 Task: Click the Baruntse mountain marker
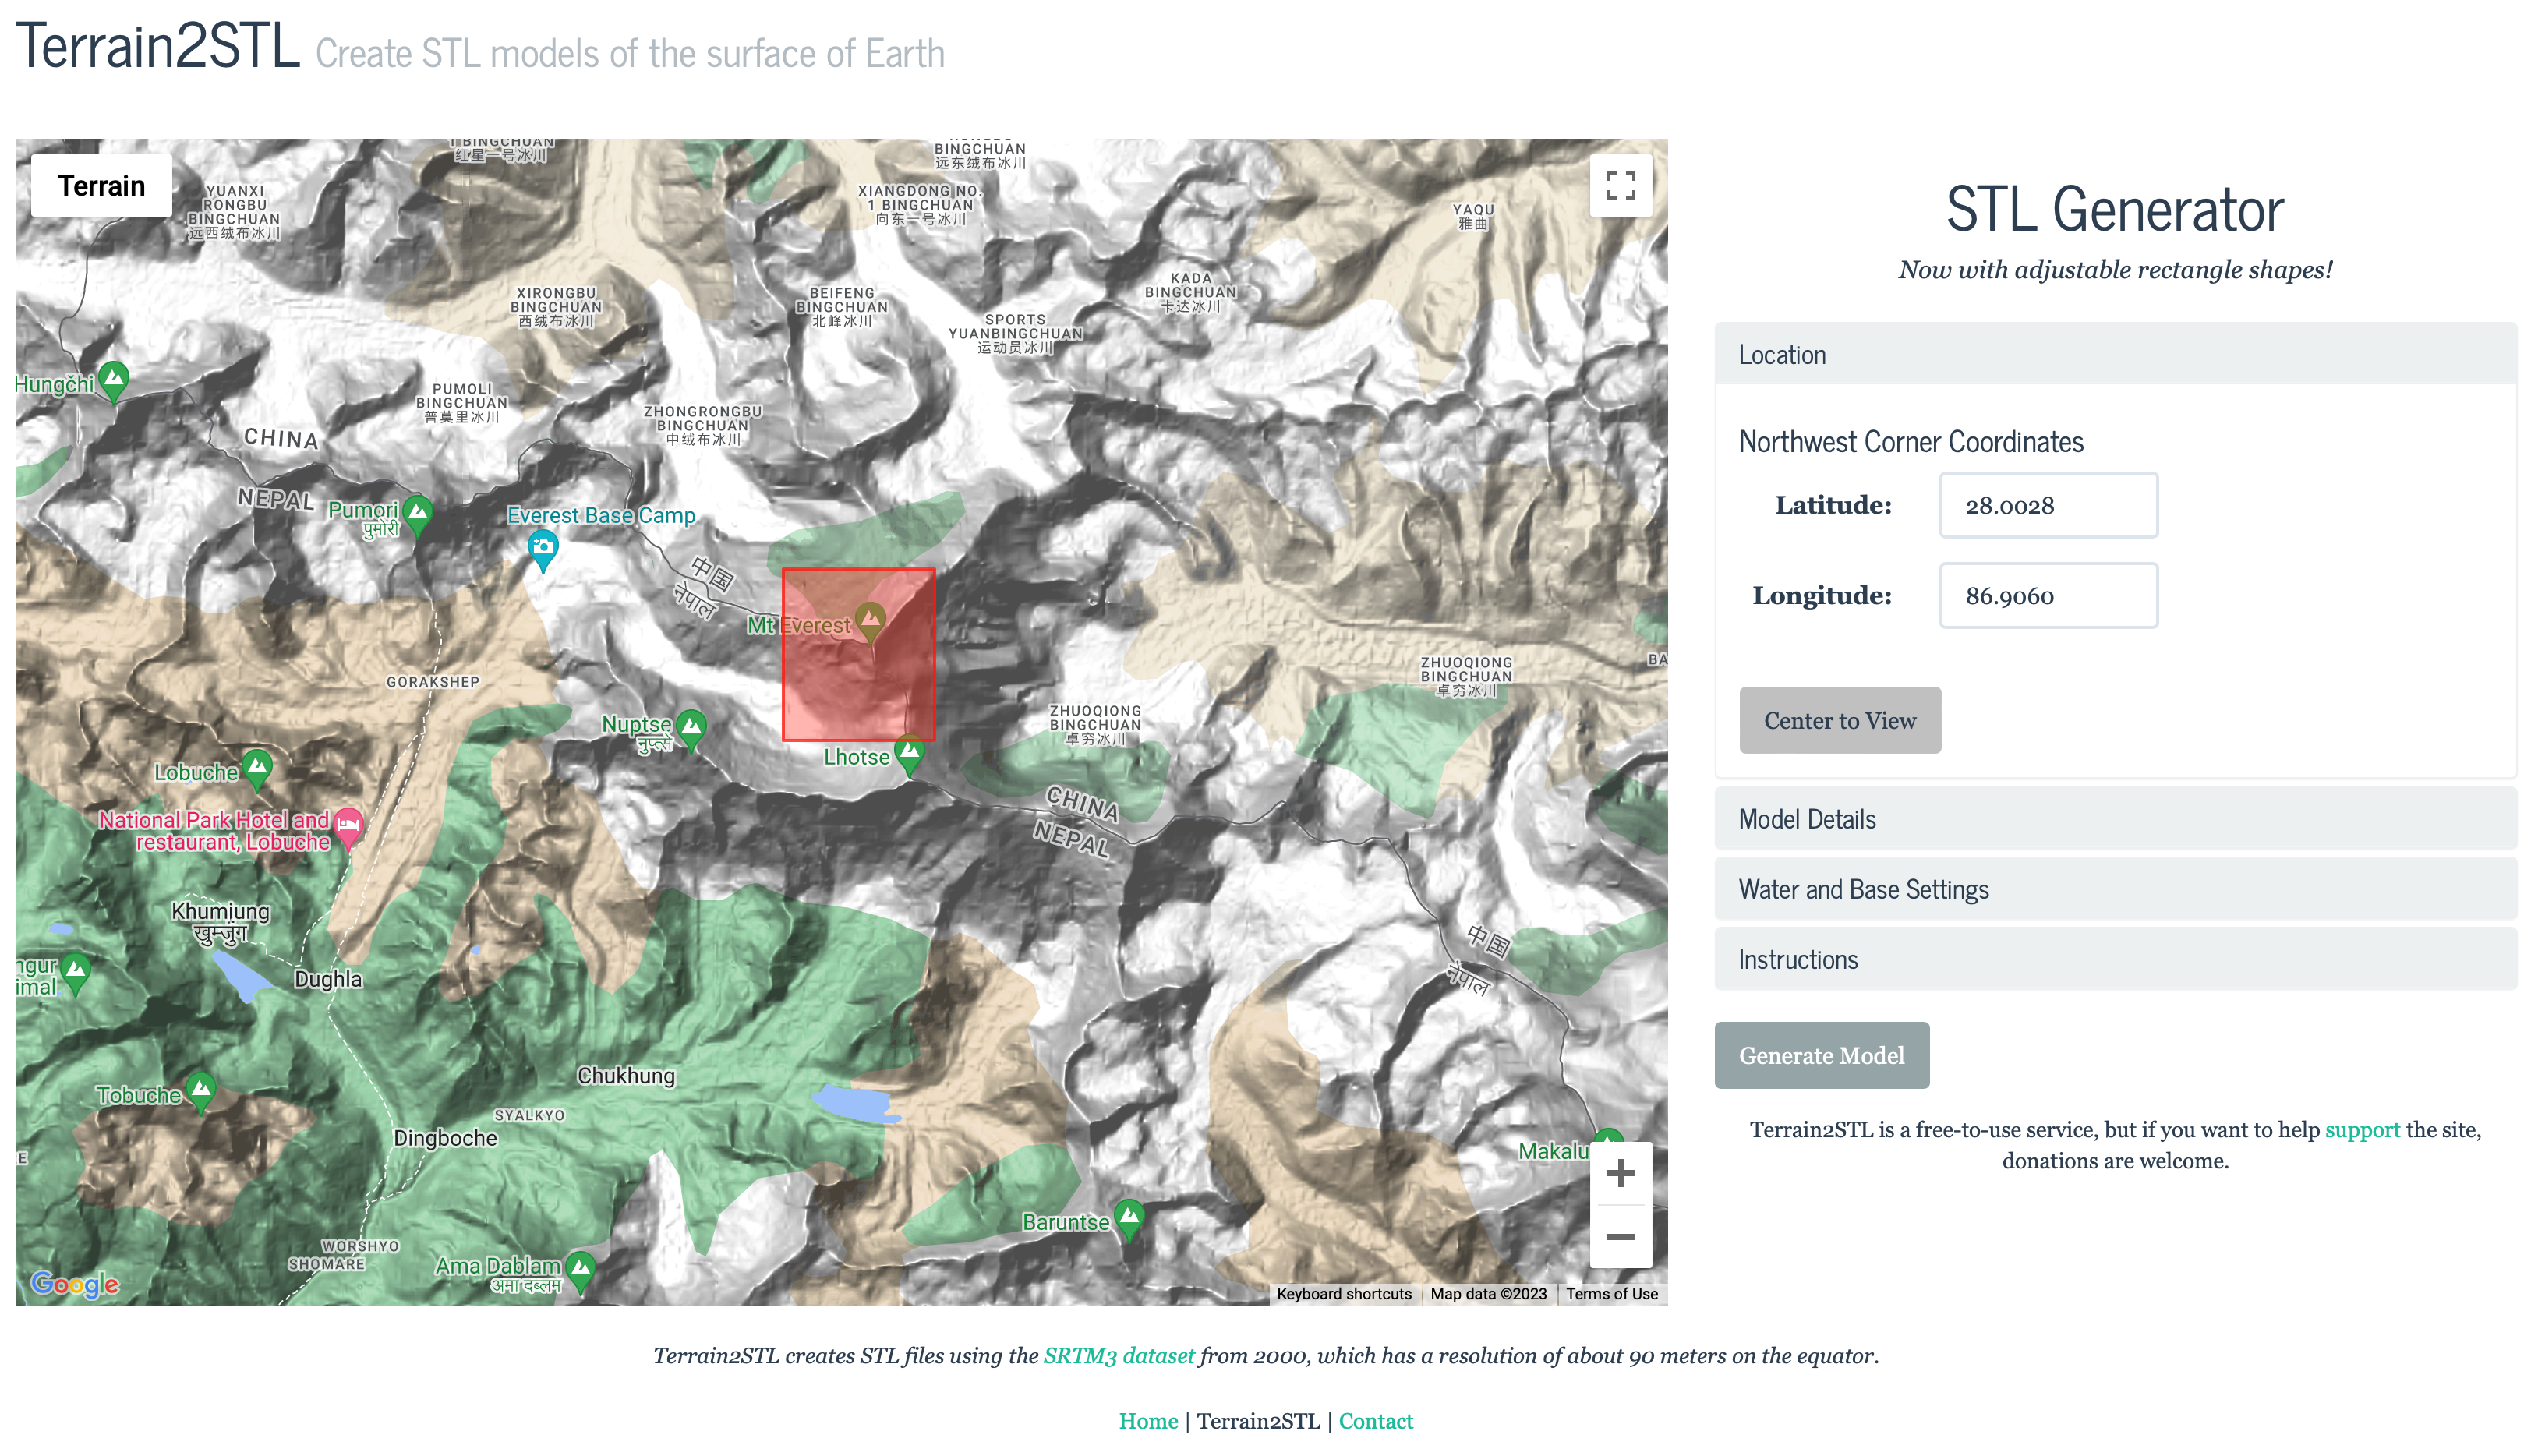tap(1129, 1219)
